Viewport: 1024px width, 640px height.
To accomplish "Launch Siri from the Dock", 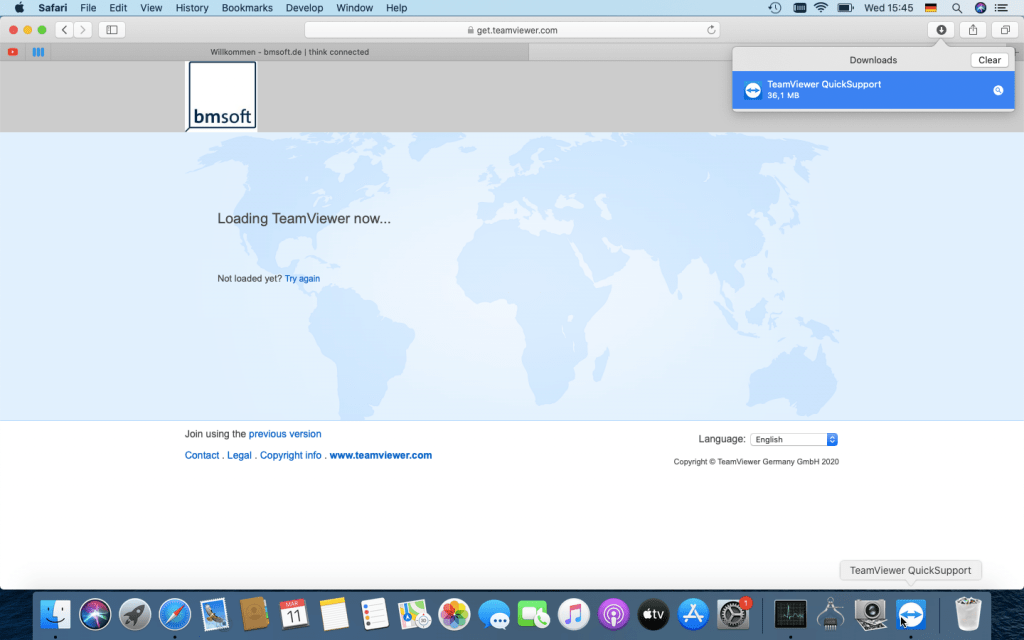I will click(95, 614).
